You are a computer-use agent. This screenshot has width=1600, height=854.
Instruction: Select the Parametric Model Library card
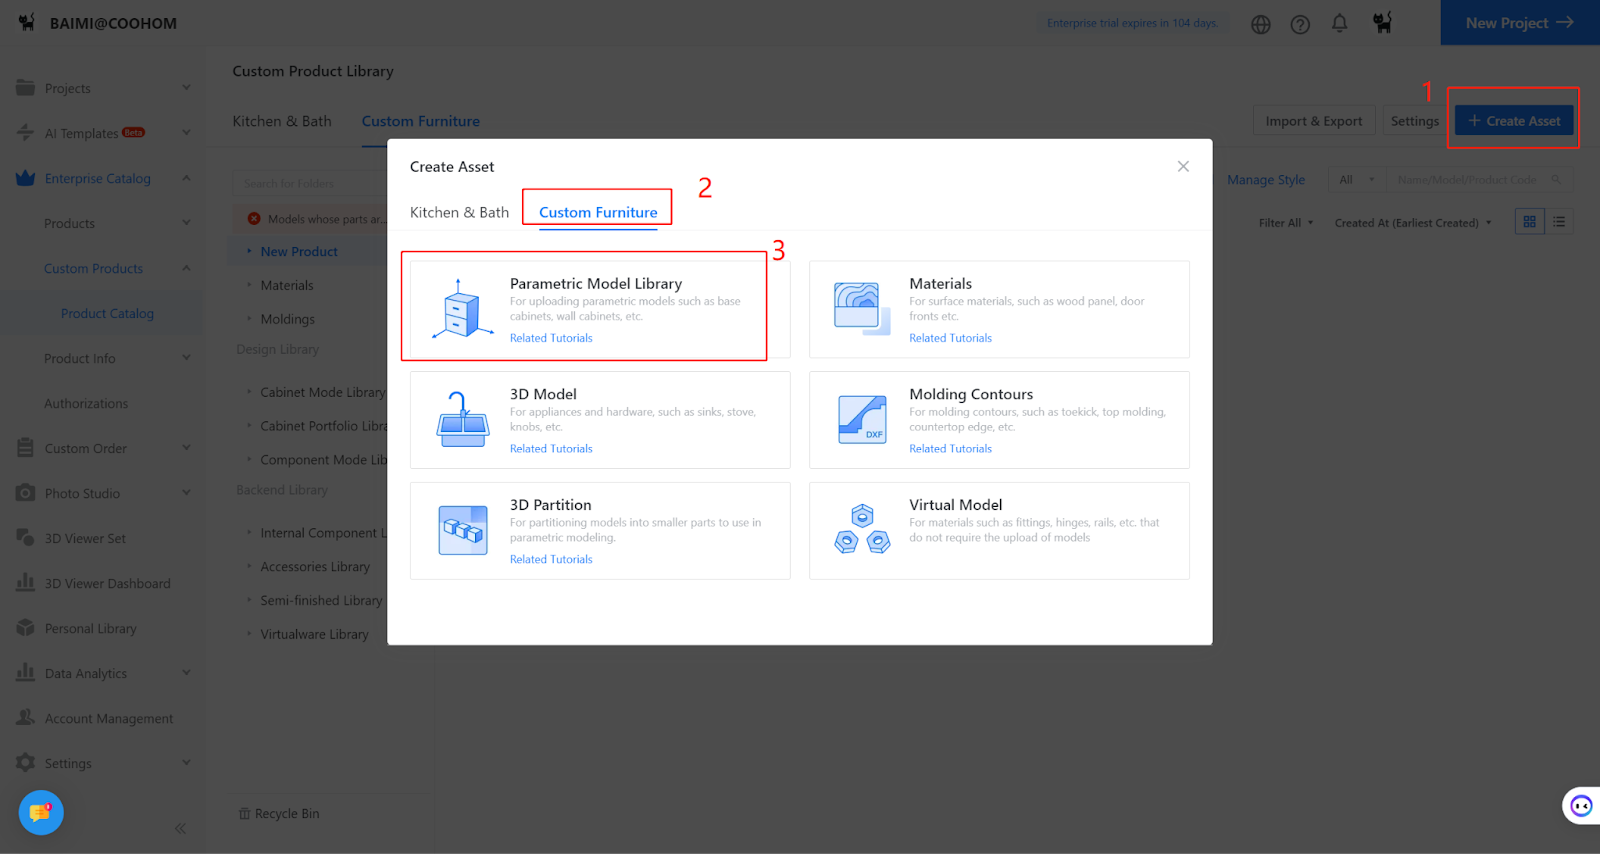click(x=600, y=309)
